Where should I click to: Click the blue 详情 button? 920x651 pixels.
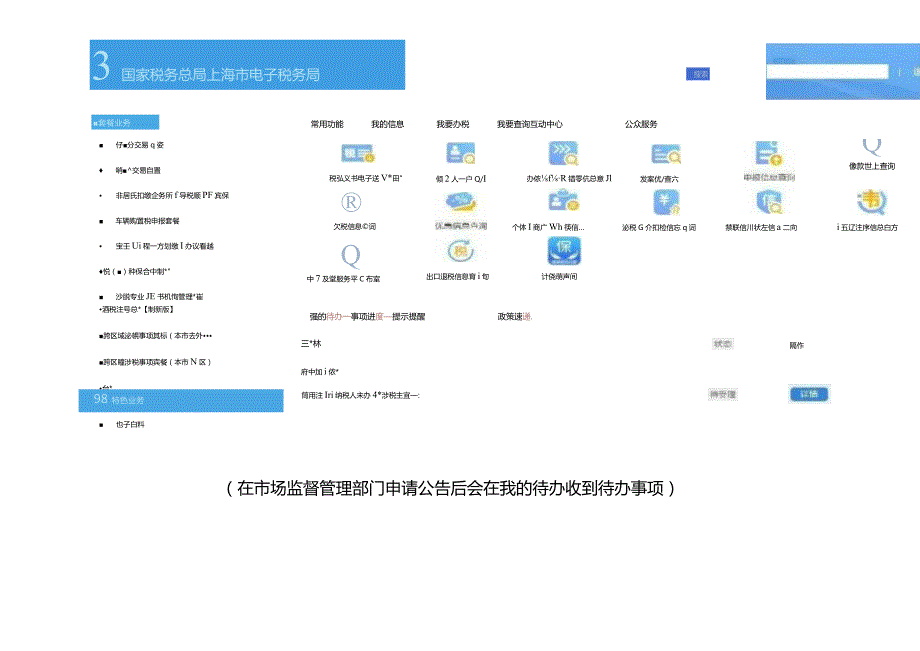809,394
